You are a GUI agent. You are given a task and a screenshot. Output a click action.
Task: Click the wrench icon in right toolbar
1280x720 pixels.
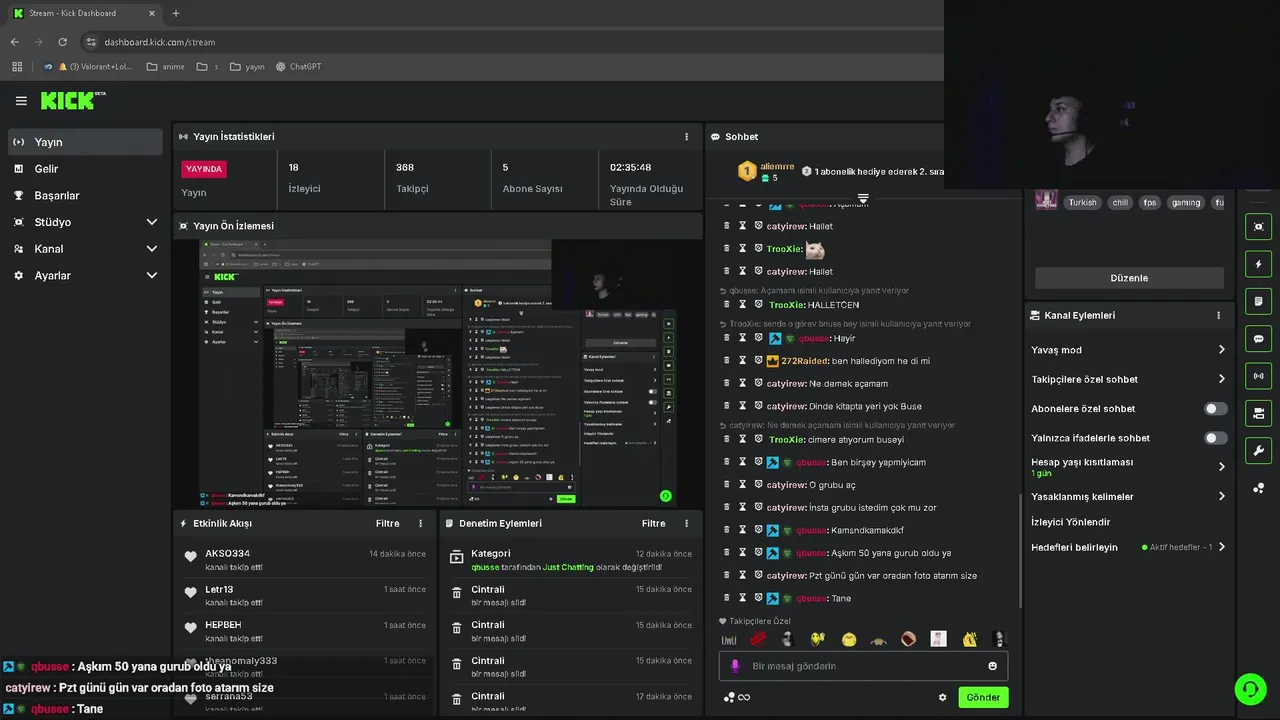coord(1258,450)
